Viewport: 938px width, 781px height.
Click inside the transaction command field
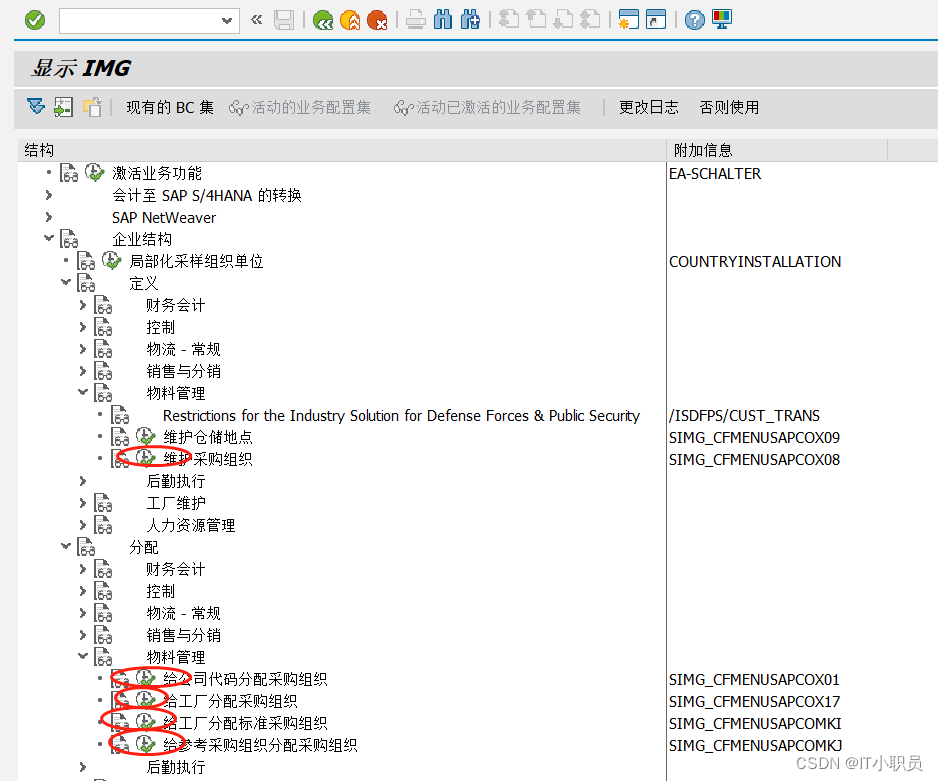coord(140,21)
